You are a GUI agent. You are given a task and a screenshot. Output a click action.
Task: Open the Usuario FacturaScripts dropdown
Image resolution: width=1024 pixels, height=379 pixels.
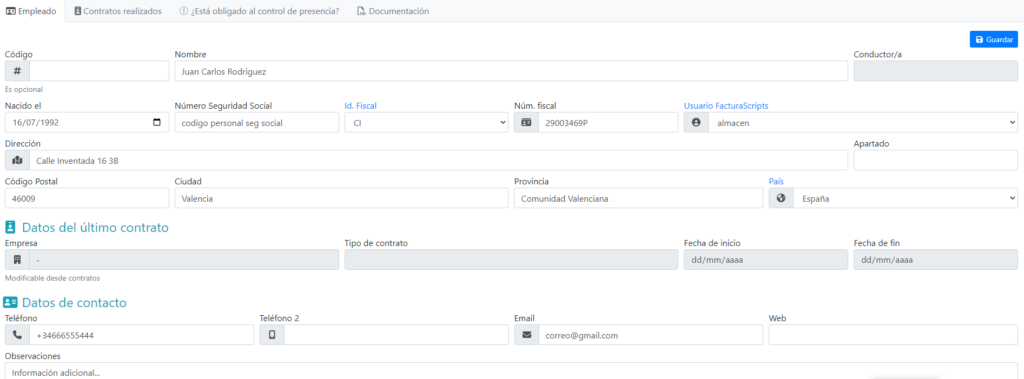[863, 122]
